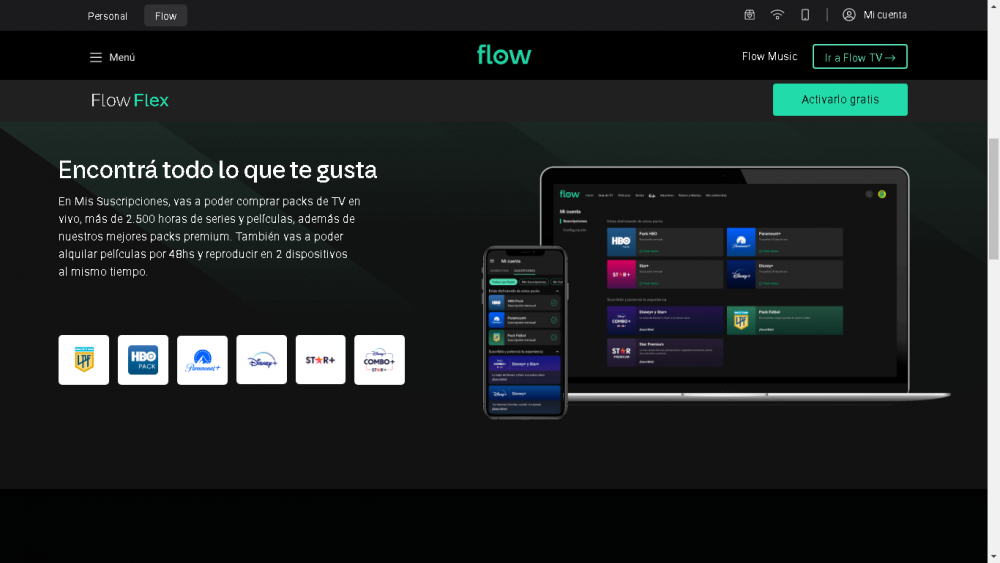1000x563 pixels.
Task: Select the HBO Pack logo tile
Action: [143, 360]
